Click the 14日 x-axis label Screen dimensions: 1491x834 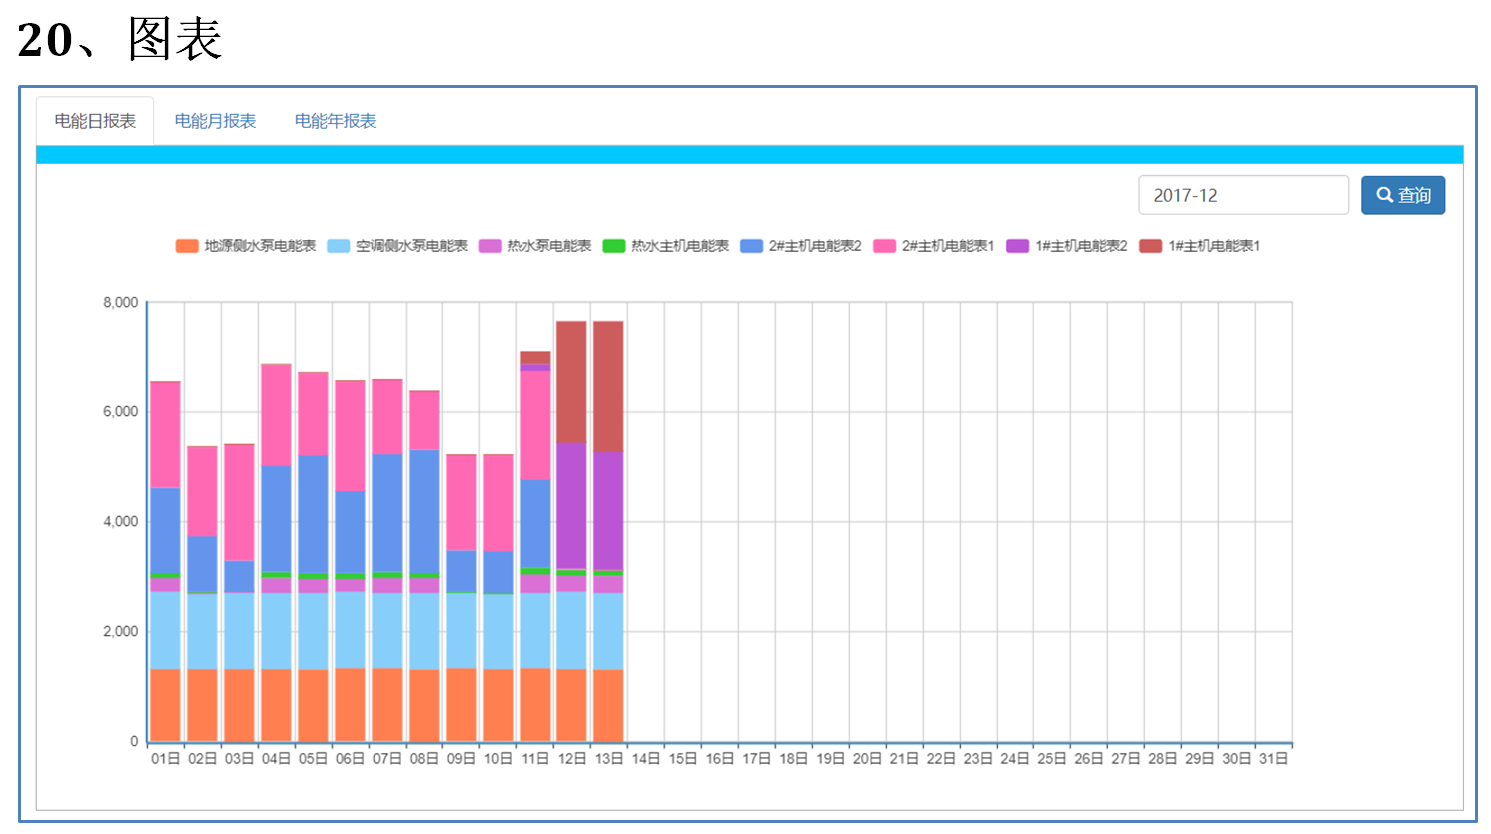click(645, 759)
